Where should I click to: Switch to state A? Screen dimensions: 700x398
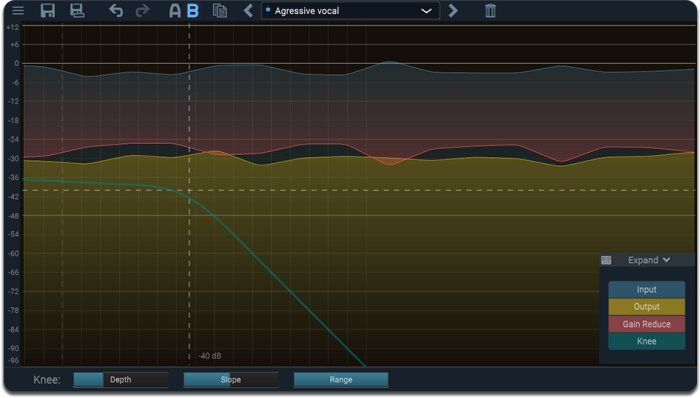[x=175, y=11]
